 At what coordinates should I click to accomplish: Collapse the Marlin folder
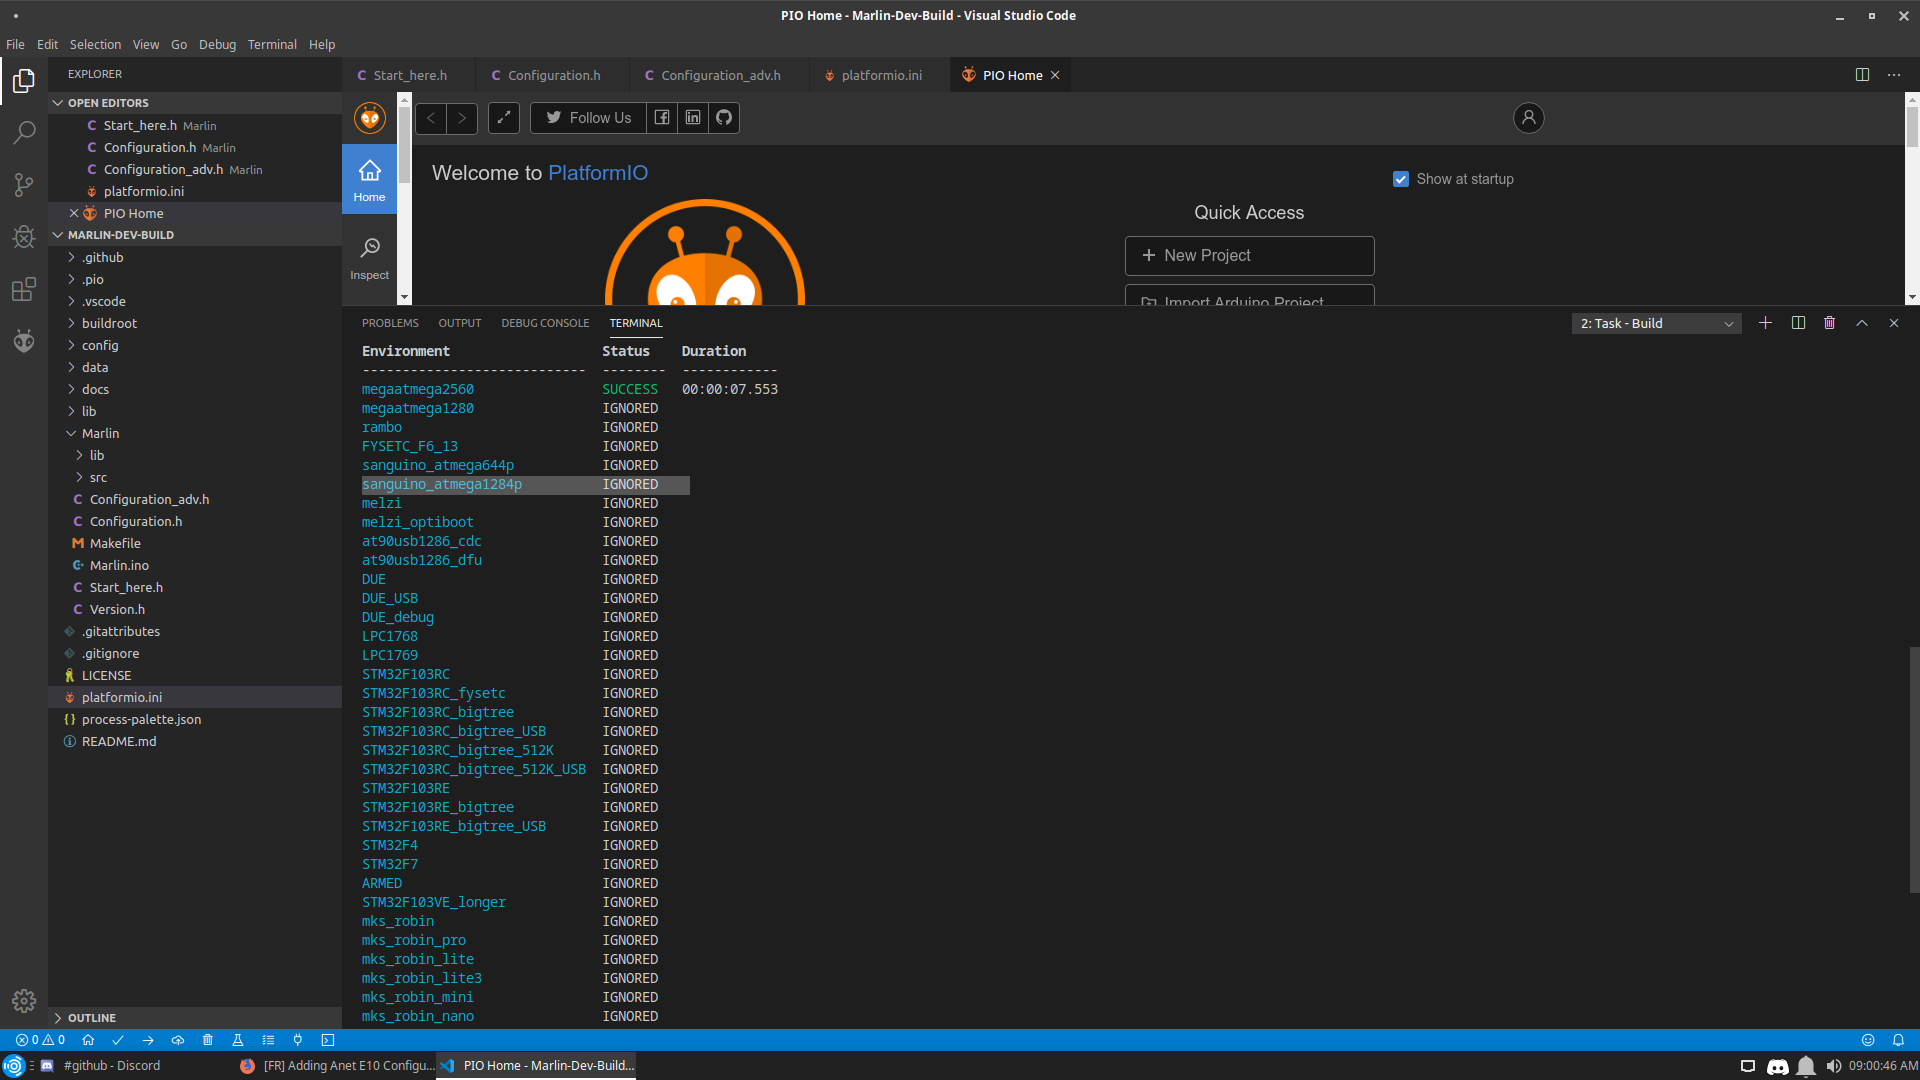point(100,433)
